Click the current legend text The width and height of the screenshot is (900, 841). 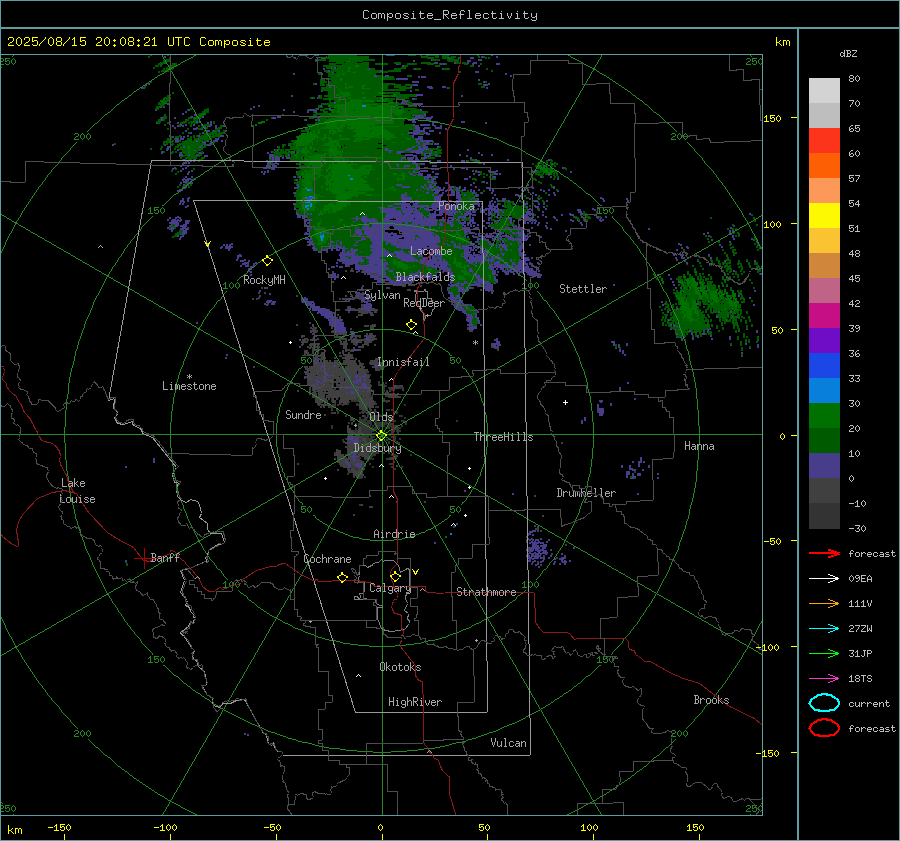tap(869, 704)
